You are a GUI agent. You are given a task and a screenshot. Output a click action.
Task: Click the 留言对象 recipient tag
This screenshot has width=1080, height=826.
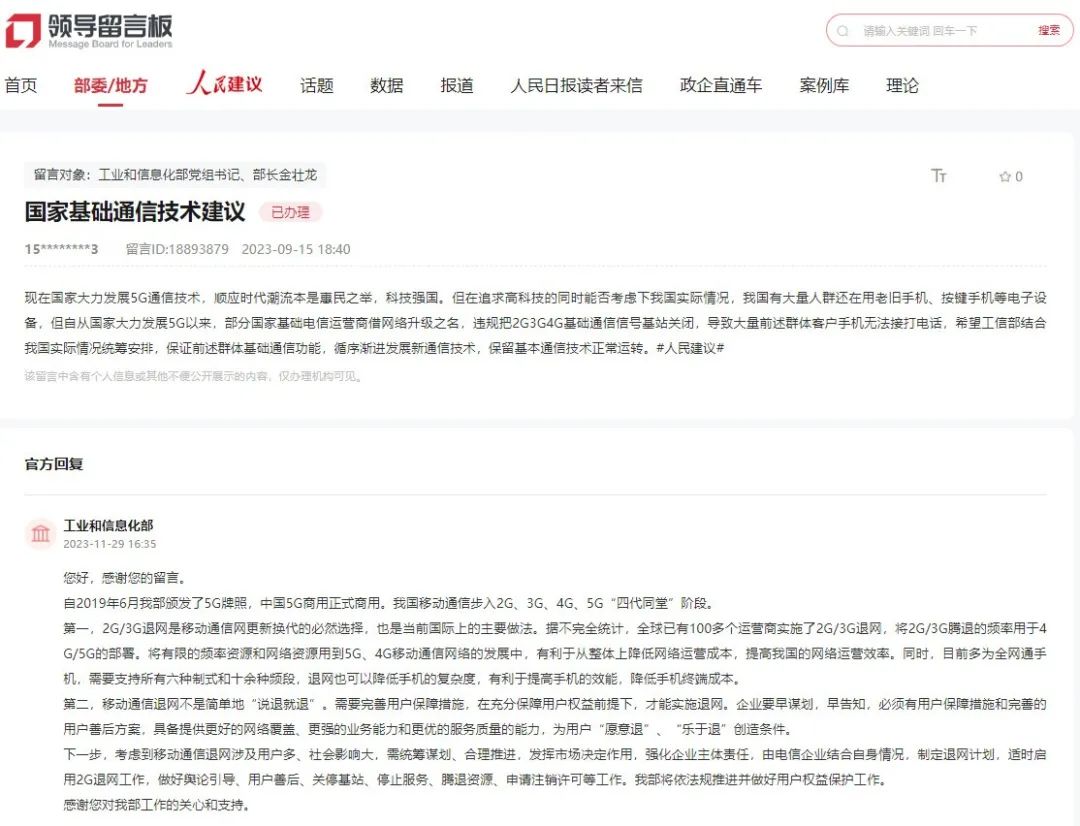pyautogui.click(x=182, y=175)
